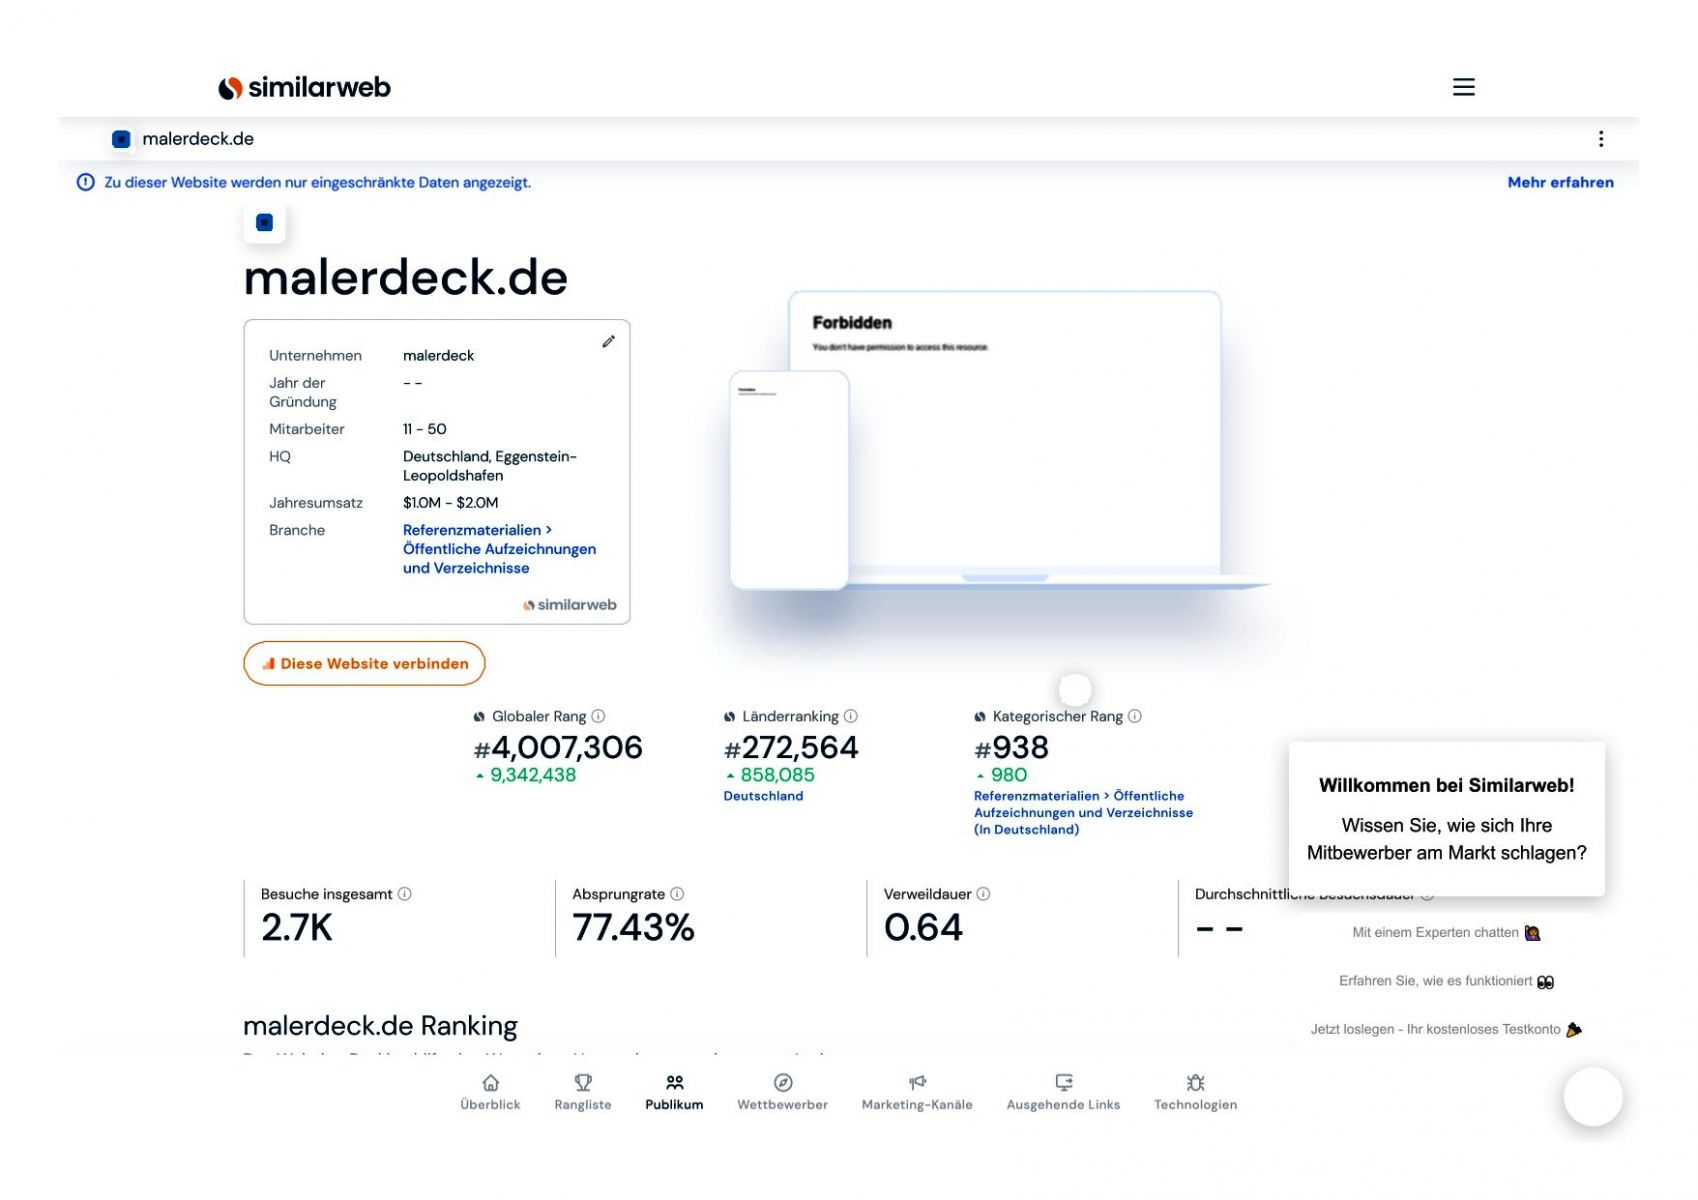
Task: Click the Überblick home icon
Action: pyautogui.click(x=490, y=1083)
